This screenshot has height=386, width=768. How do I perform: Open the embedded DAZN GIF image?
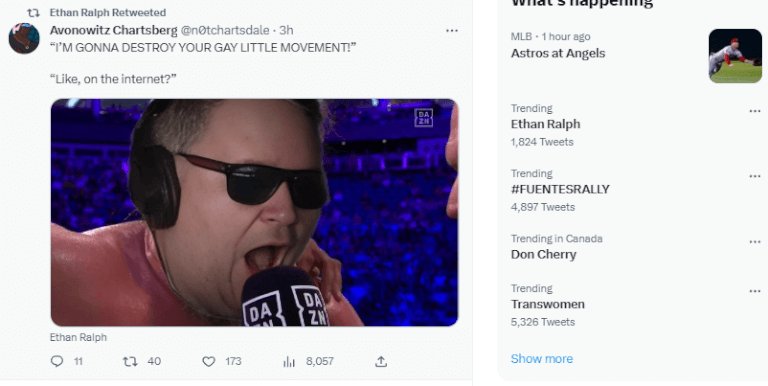pos(254,213)
